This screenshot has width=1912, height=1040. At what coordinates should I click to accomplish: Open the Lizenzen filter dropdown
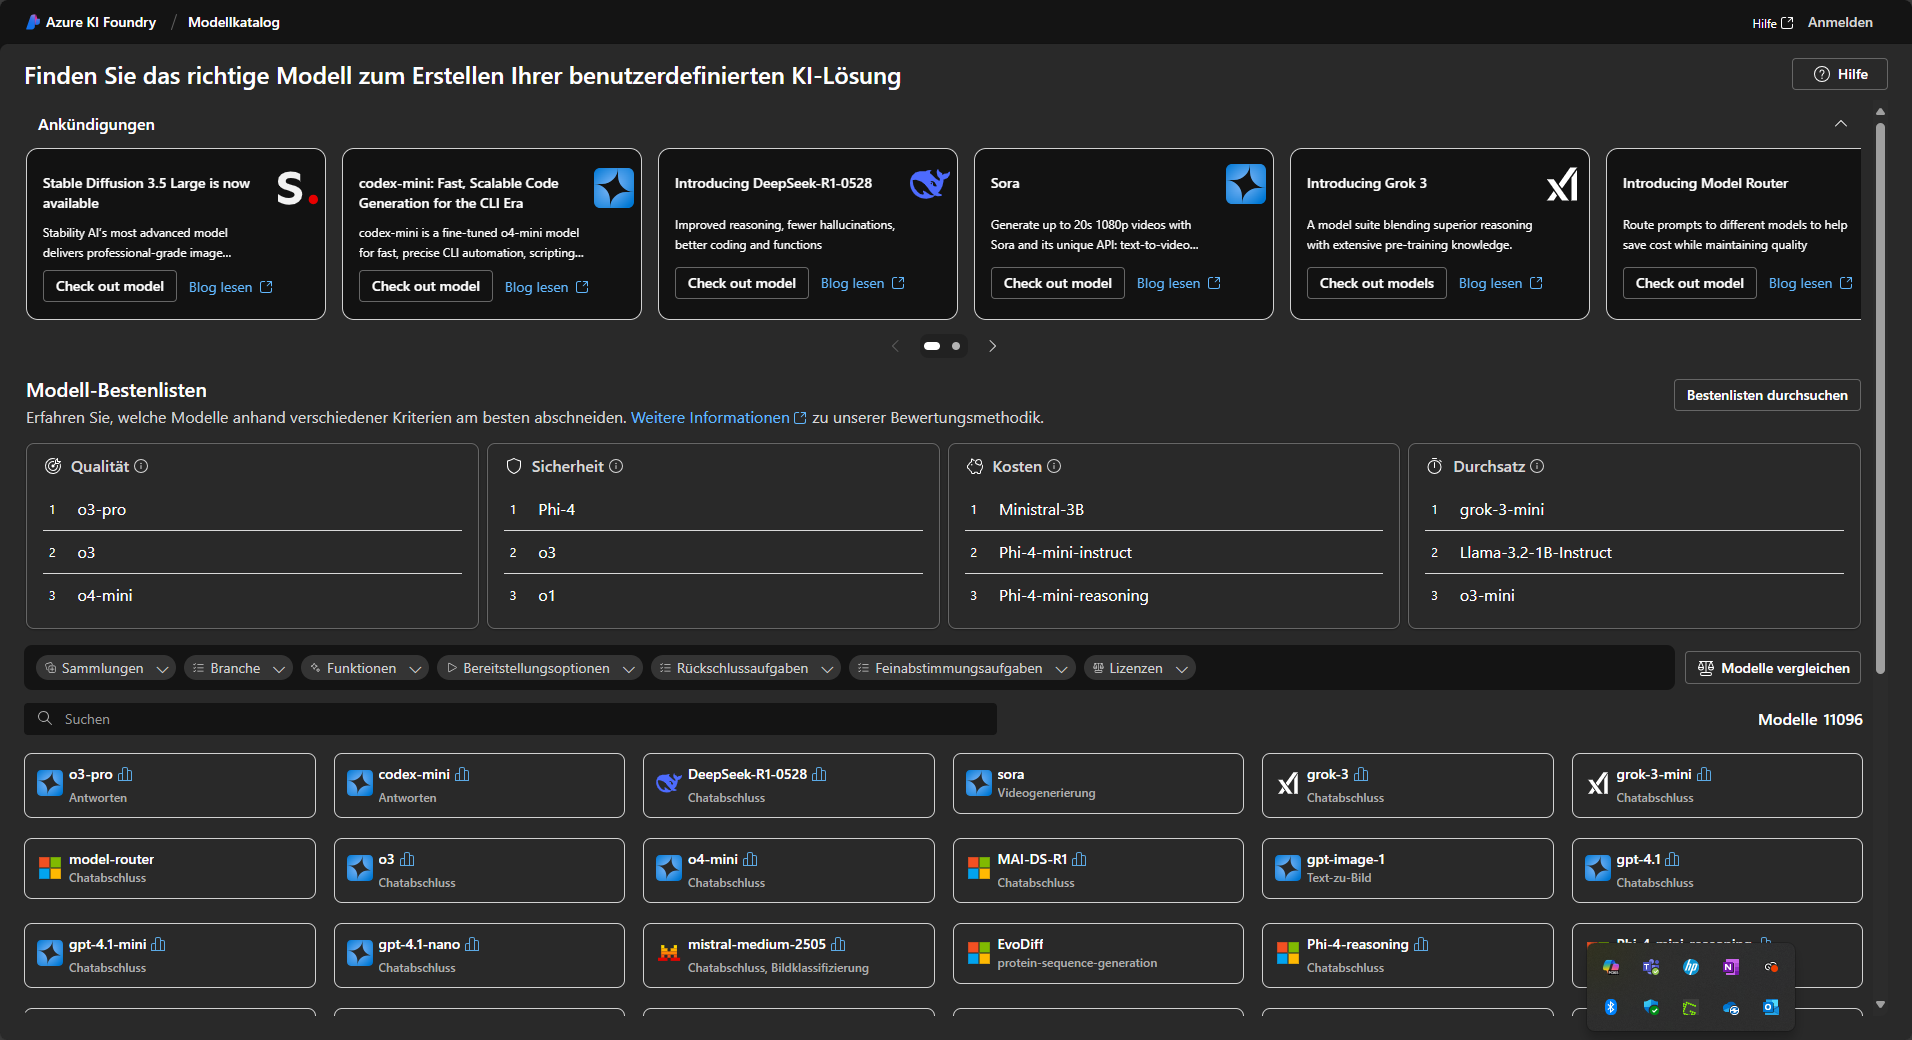[1140, 668]
